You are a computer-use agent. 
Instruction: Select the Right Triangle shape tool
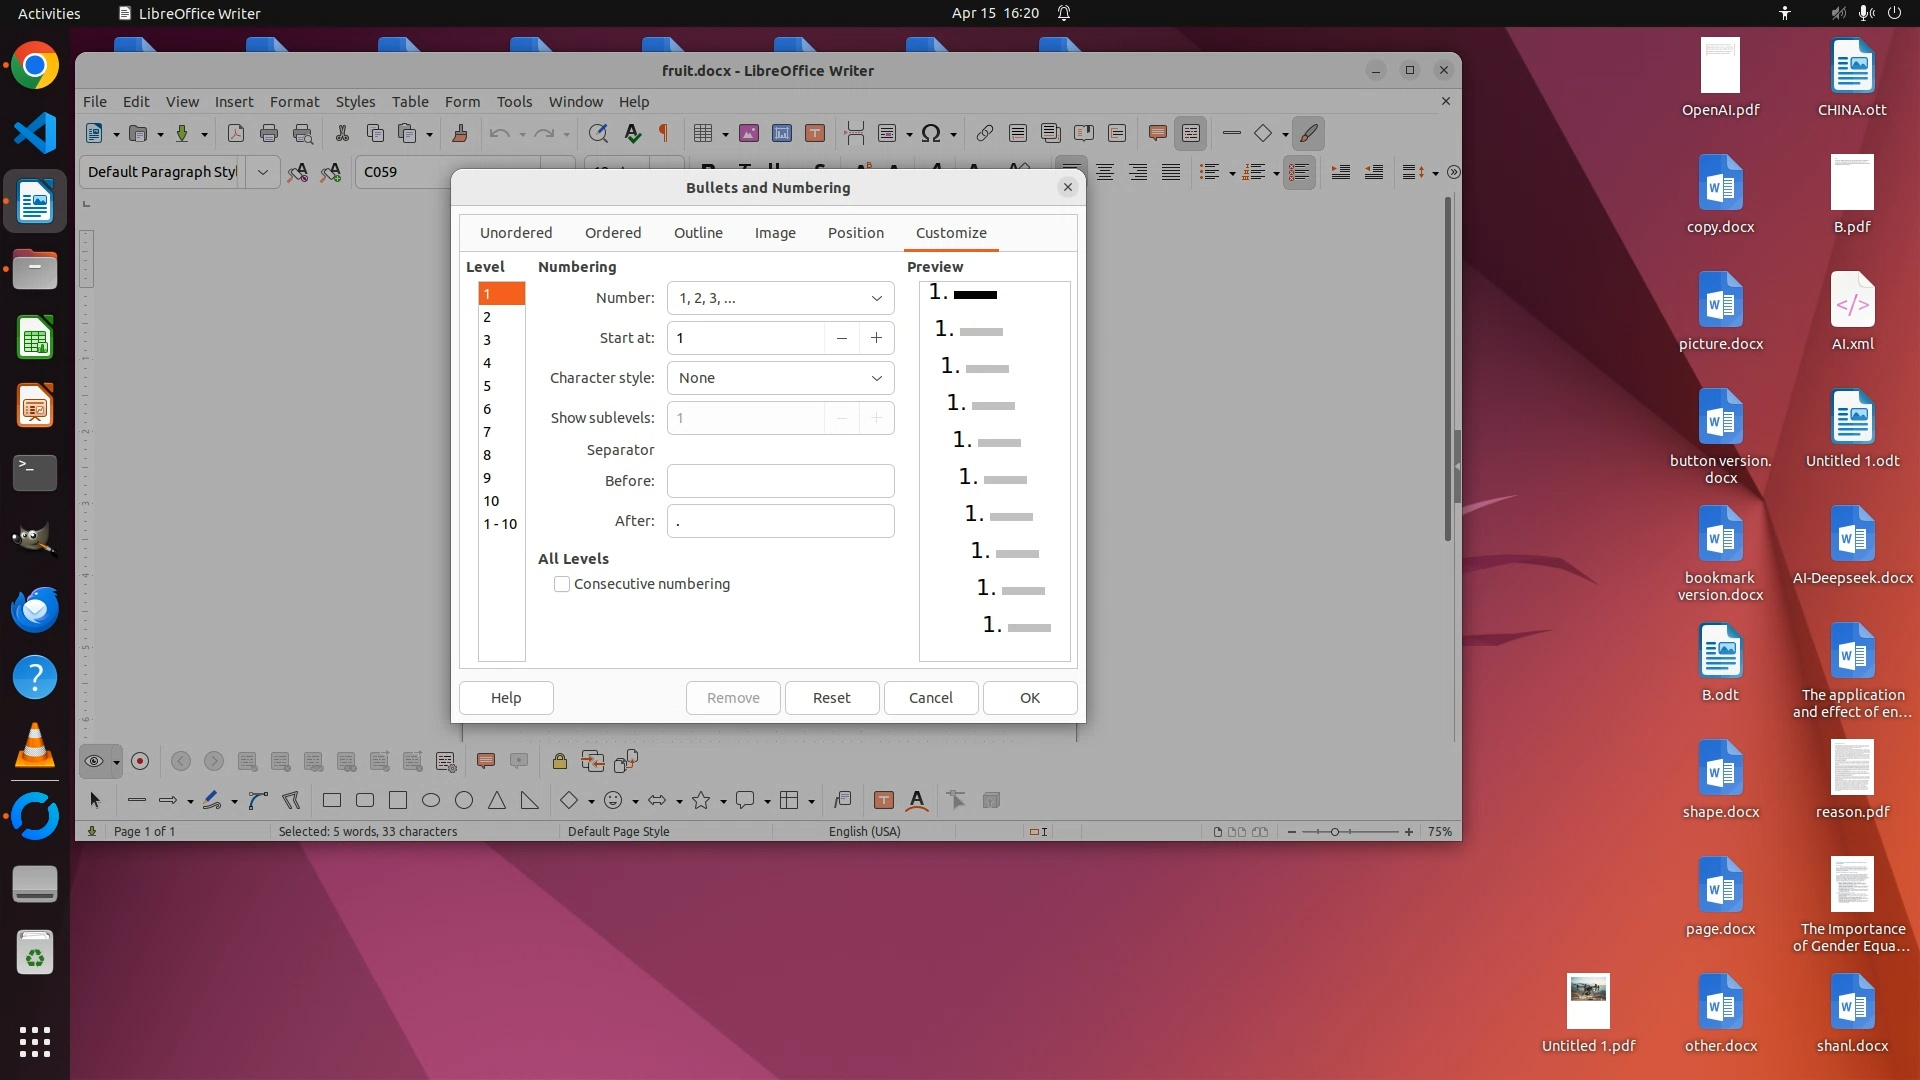click(x=529, y=800)
